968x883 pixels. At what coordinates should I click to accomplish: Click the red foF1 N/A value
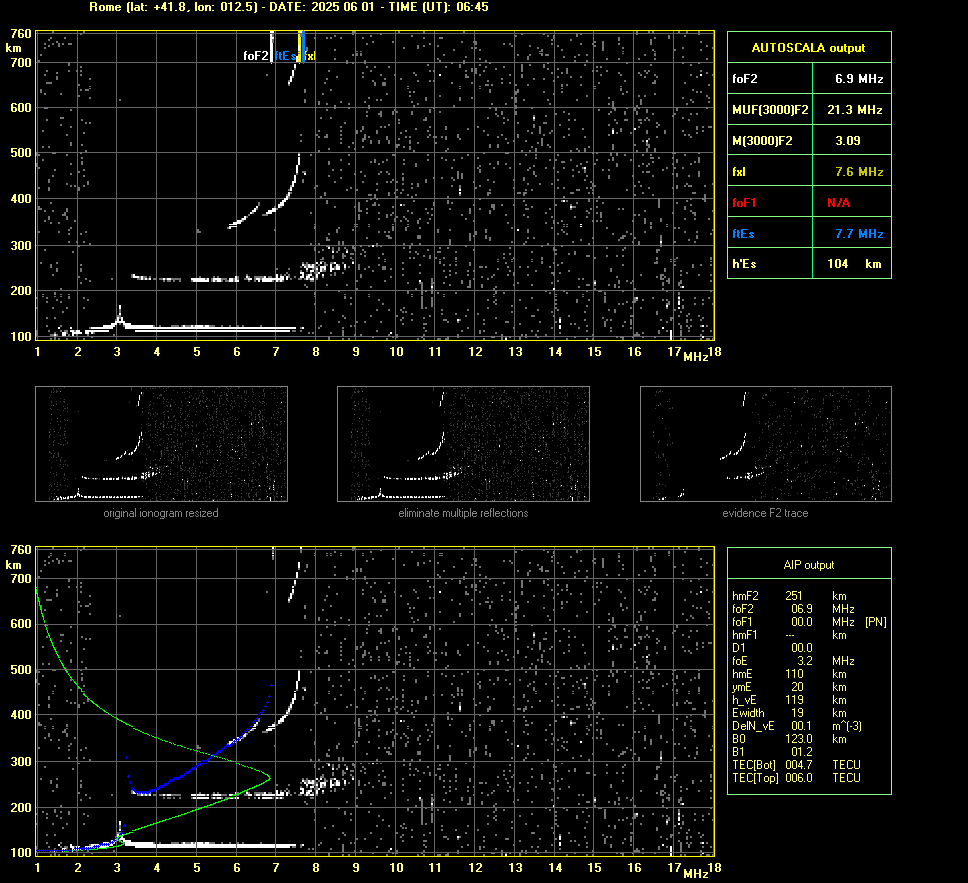pyautogui.click(x=838, y=203)
